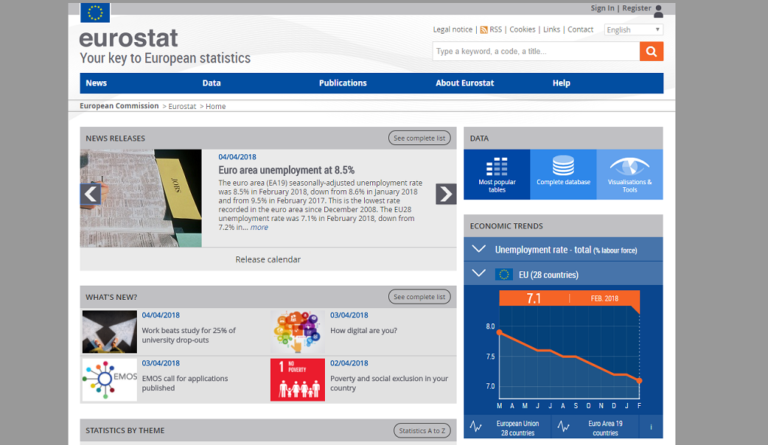Viewport: 768px width, 445px height.
Task: Open the About Eurostat menu
Action: coord(465,83)
